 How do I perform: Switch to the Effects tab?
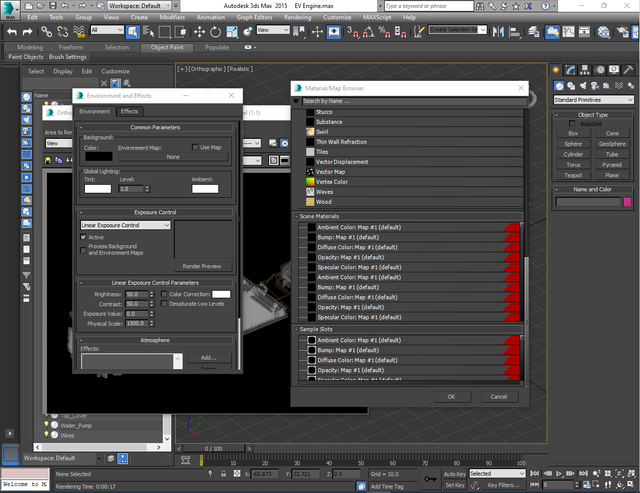129,111
